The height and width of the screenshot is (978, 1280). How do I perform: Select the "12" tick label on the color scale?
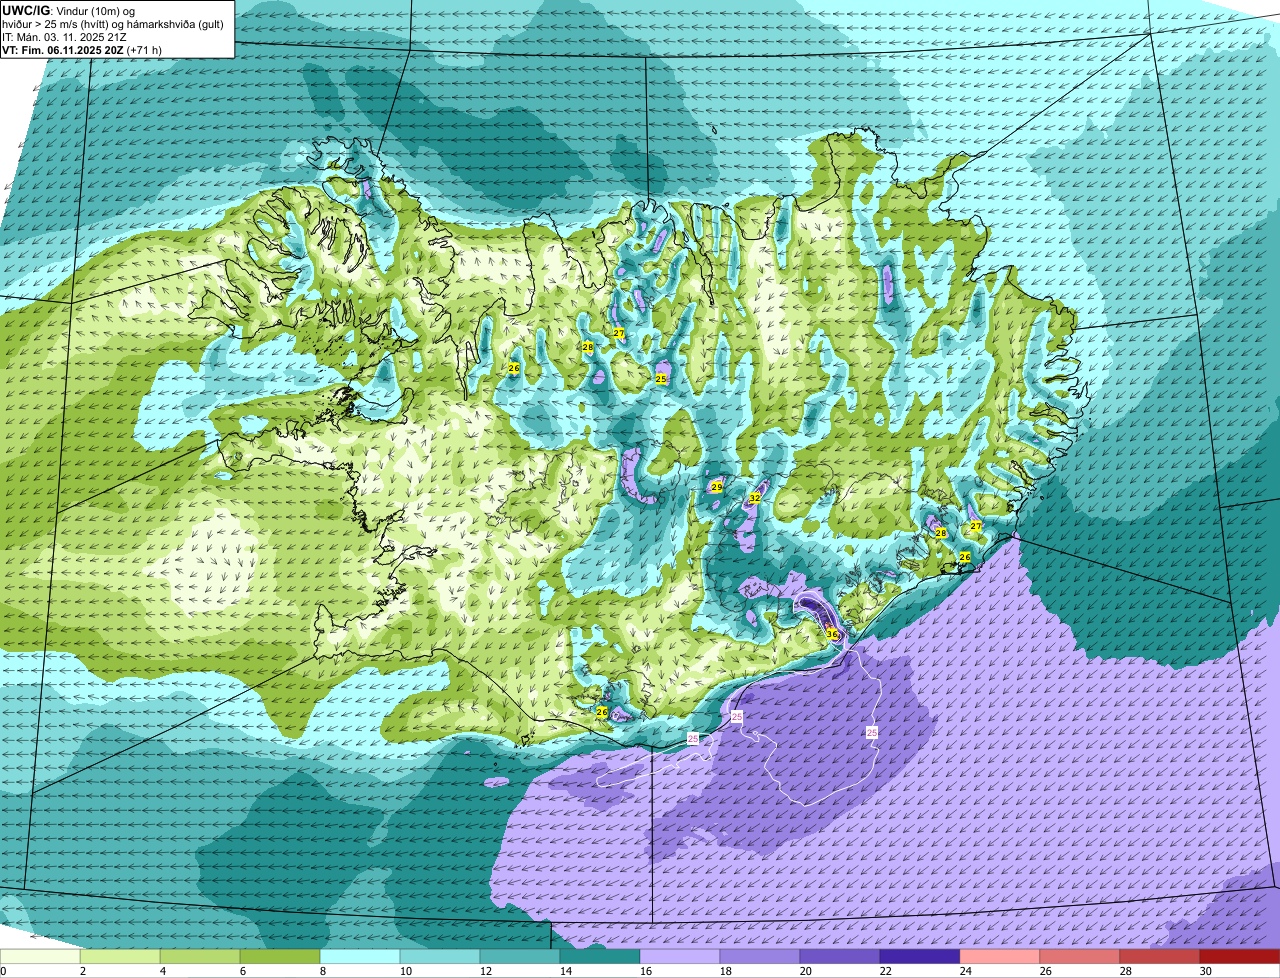486,971
